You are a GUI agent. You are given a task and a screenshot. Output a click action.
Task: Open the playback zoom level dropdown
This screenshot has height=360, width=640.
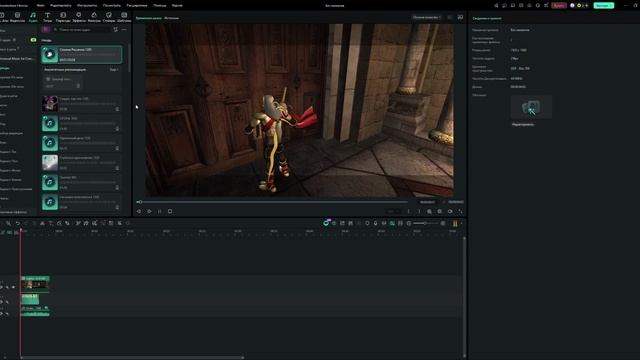[393, 211]
